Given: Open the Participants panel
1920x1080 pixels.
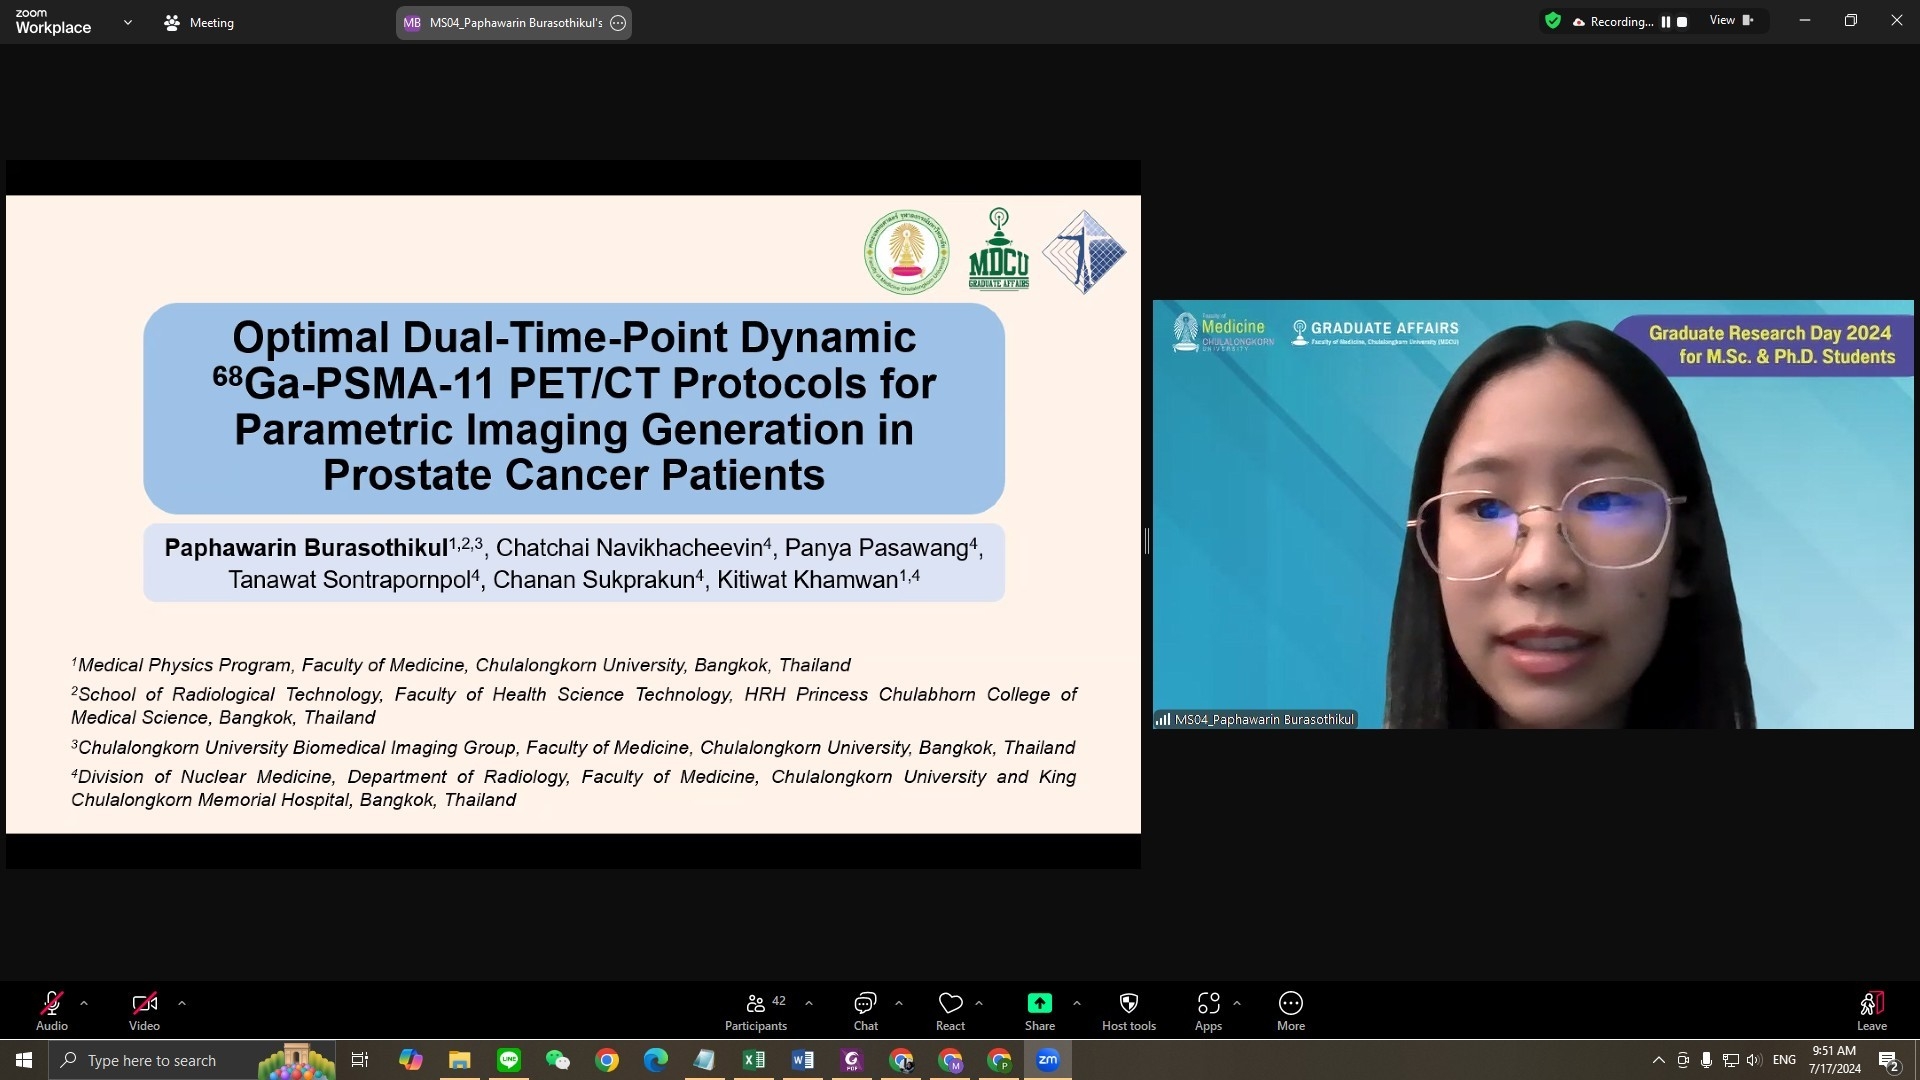Looking at the screenshot, I should pos(755,1010).
